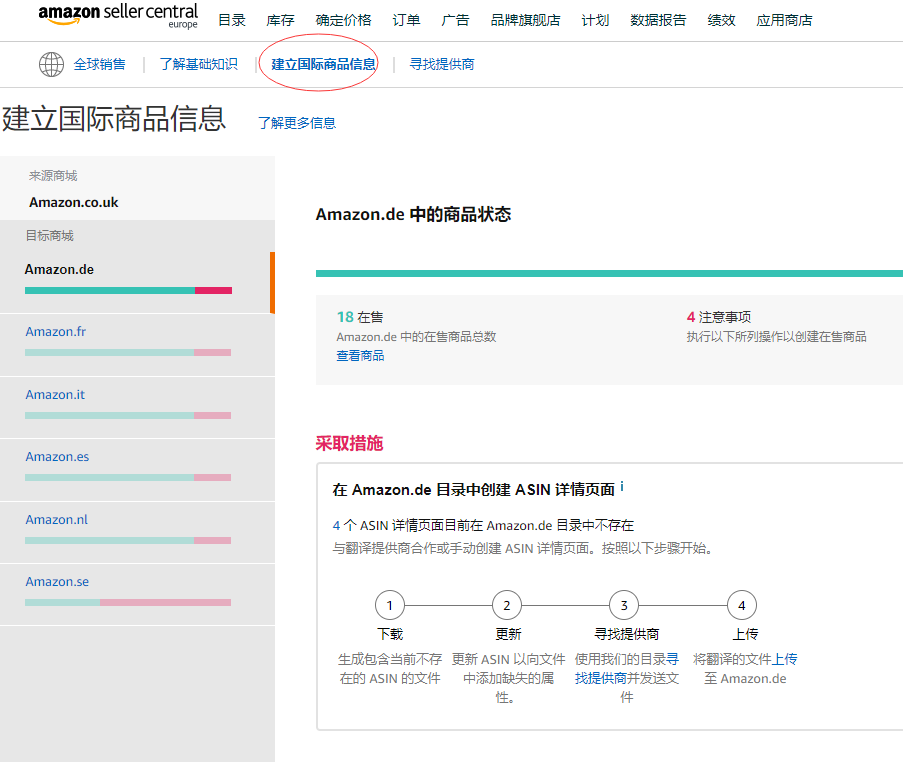Click the Amazon.de 中的商品状态 heading

413,214
